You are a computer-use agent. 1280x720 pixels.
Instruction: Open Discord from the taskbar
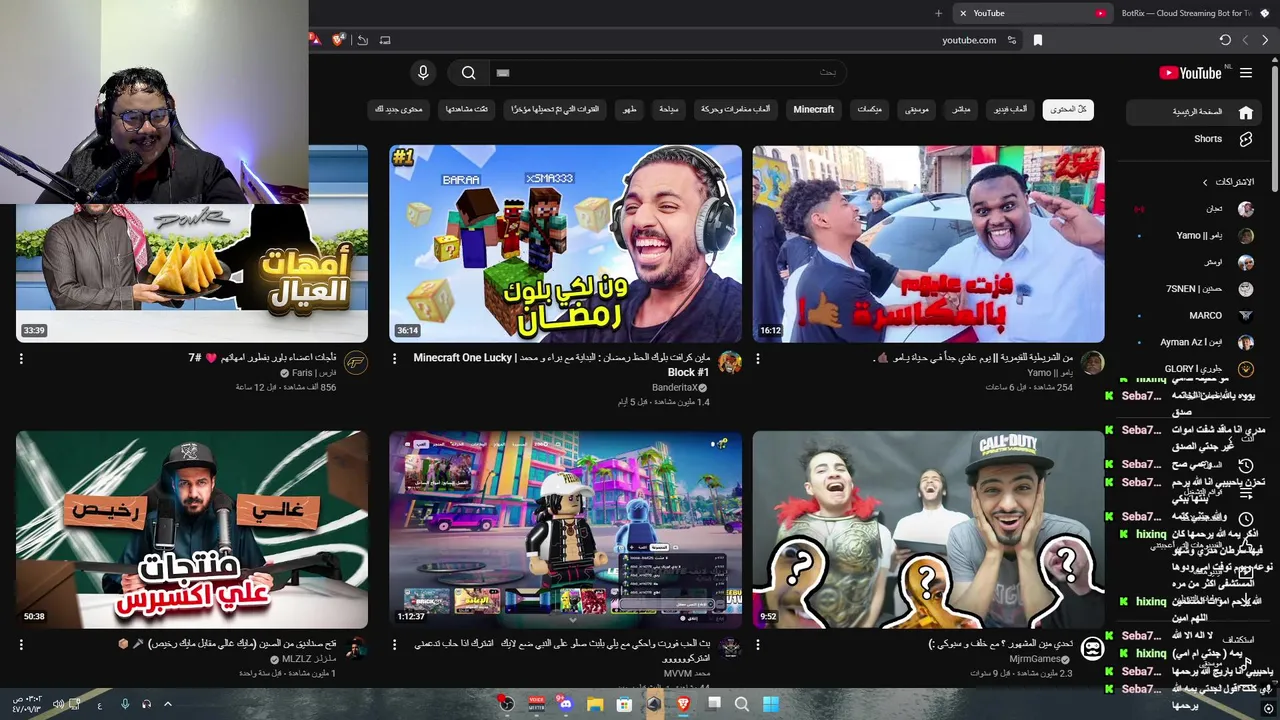click(566, 704)
